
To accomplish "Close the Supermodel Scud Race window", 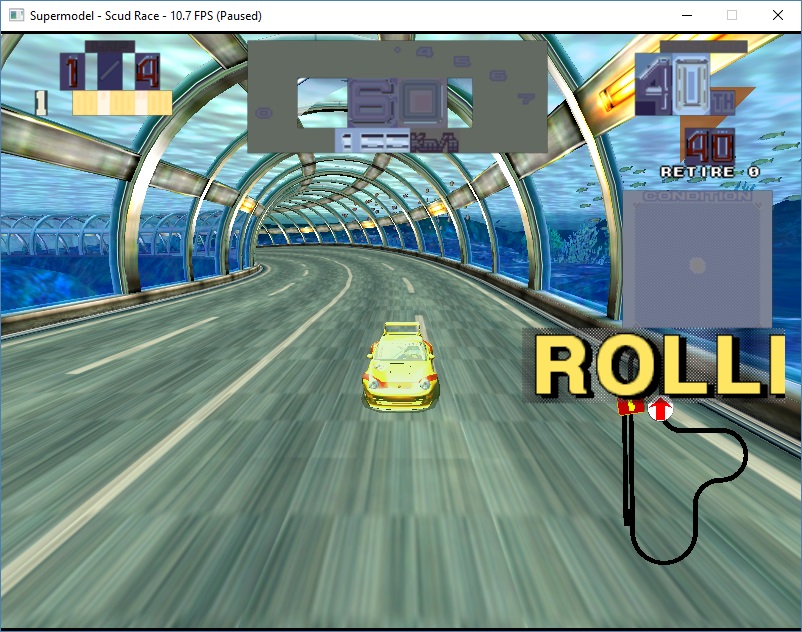I will (x=777, y=15).
